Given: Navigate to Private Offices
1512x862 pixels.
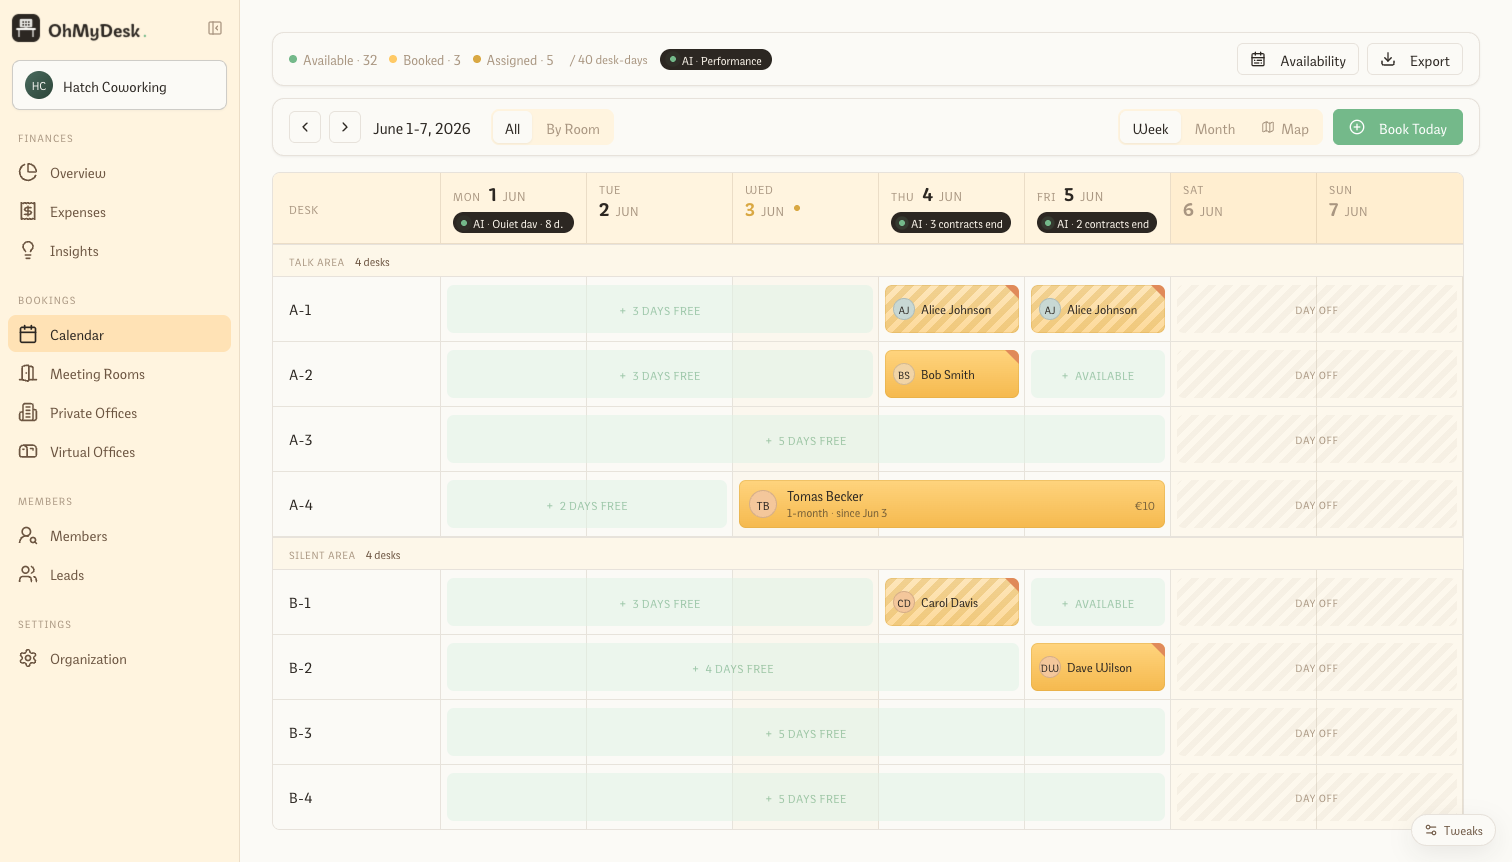Looking at the screenshot, I should [x=119, y=413].
